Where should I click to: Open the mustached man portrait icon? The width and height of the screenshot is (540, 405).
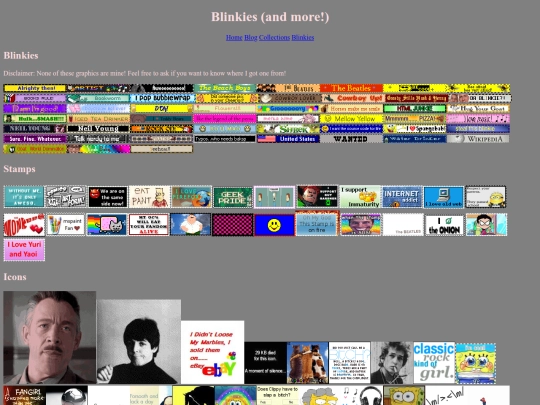pos(50,338)
